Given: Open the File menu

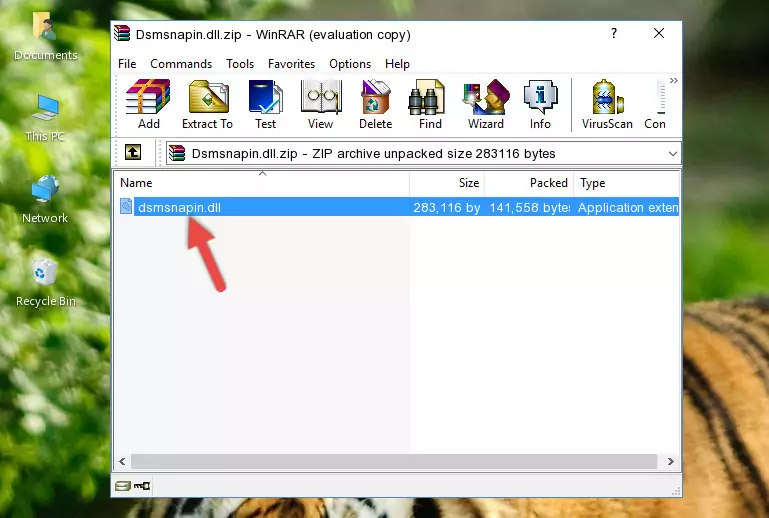Looking at the screenshot, I should pos(127,64).
